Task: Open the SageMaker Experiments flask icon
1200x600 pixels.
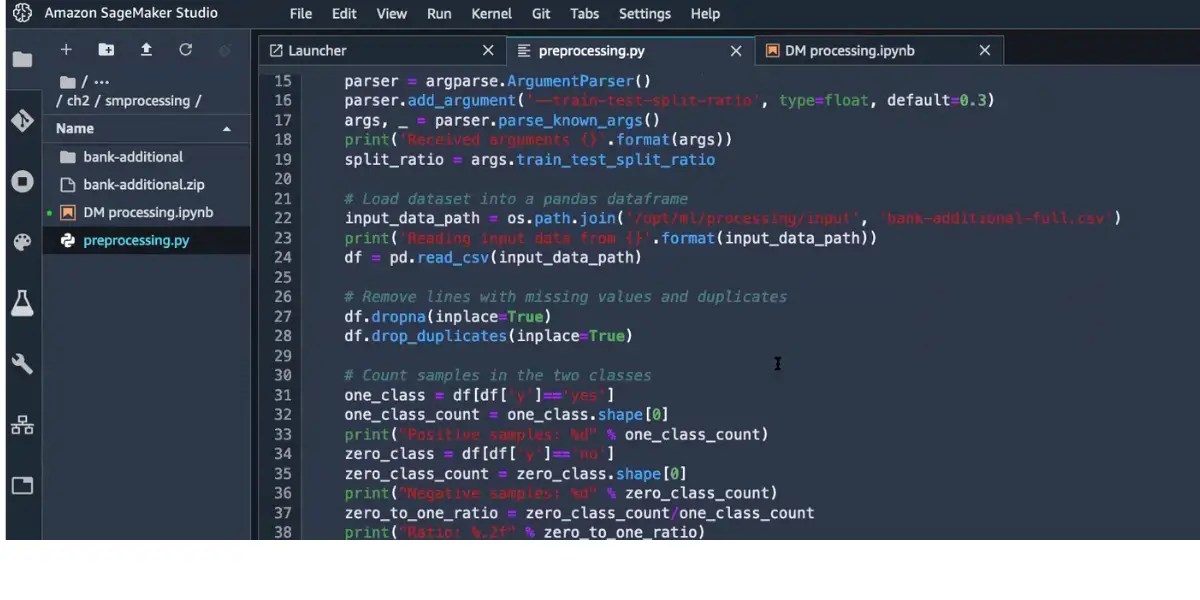Action: point(22,304)
